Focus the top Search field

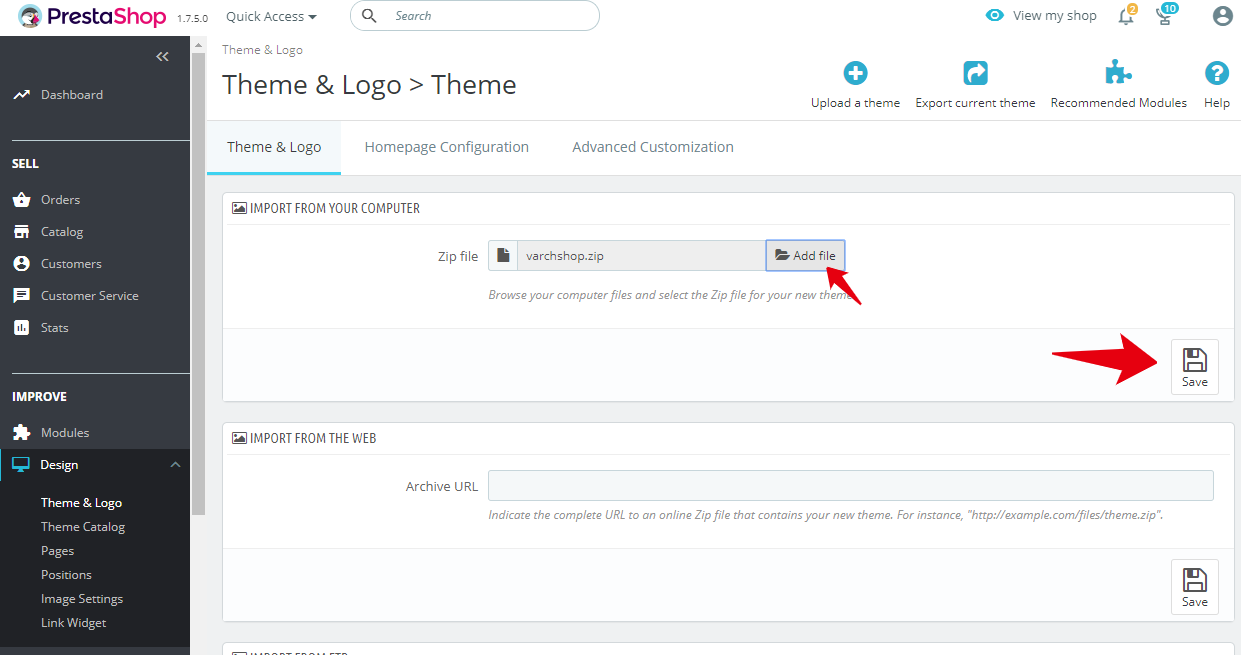(x=475, y=16)
